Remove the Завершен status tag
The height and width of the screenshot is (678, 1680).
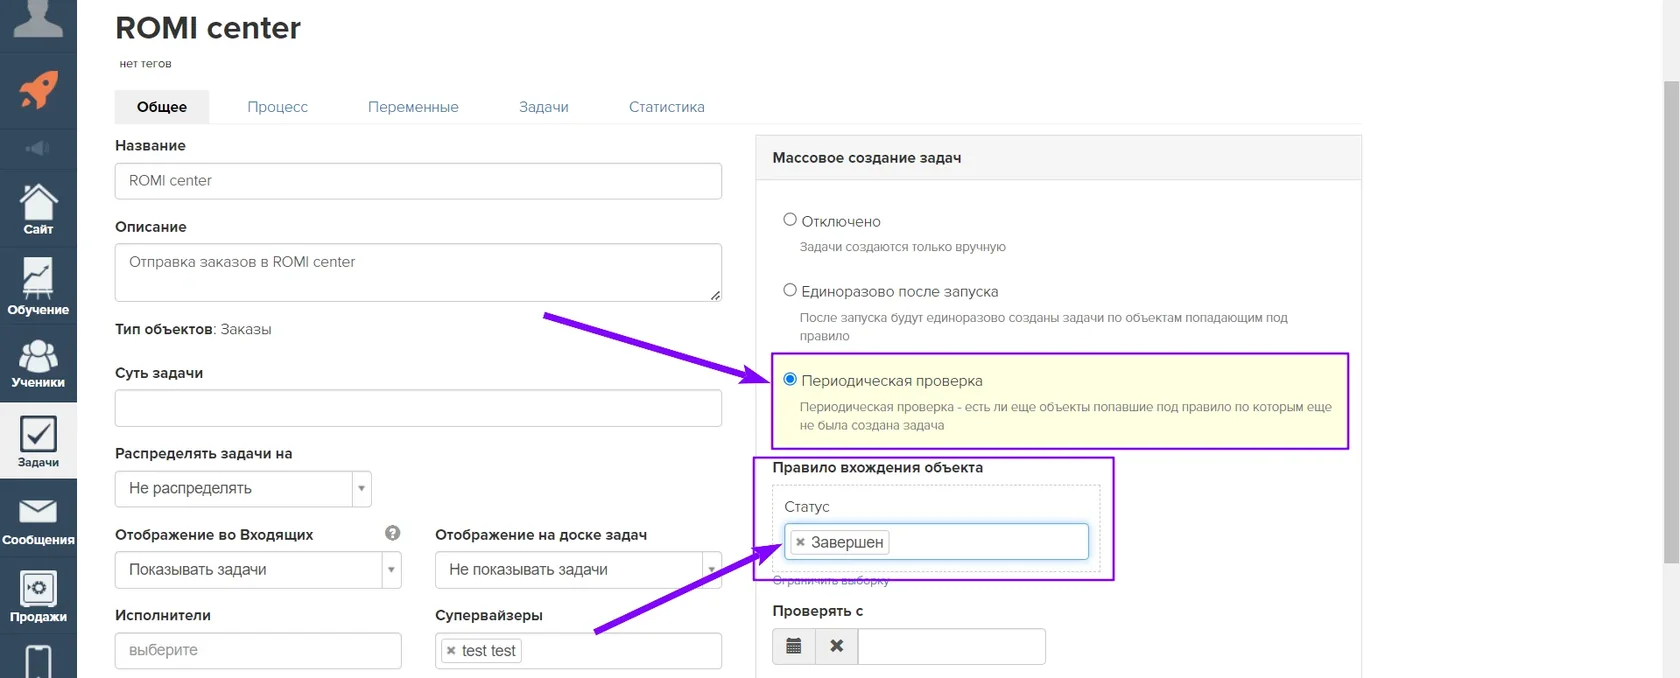click(x=800, y=542)
